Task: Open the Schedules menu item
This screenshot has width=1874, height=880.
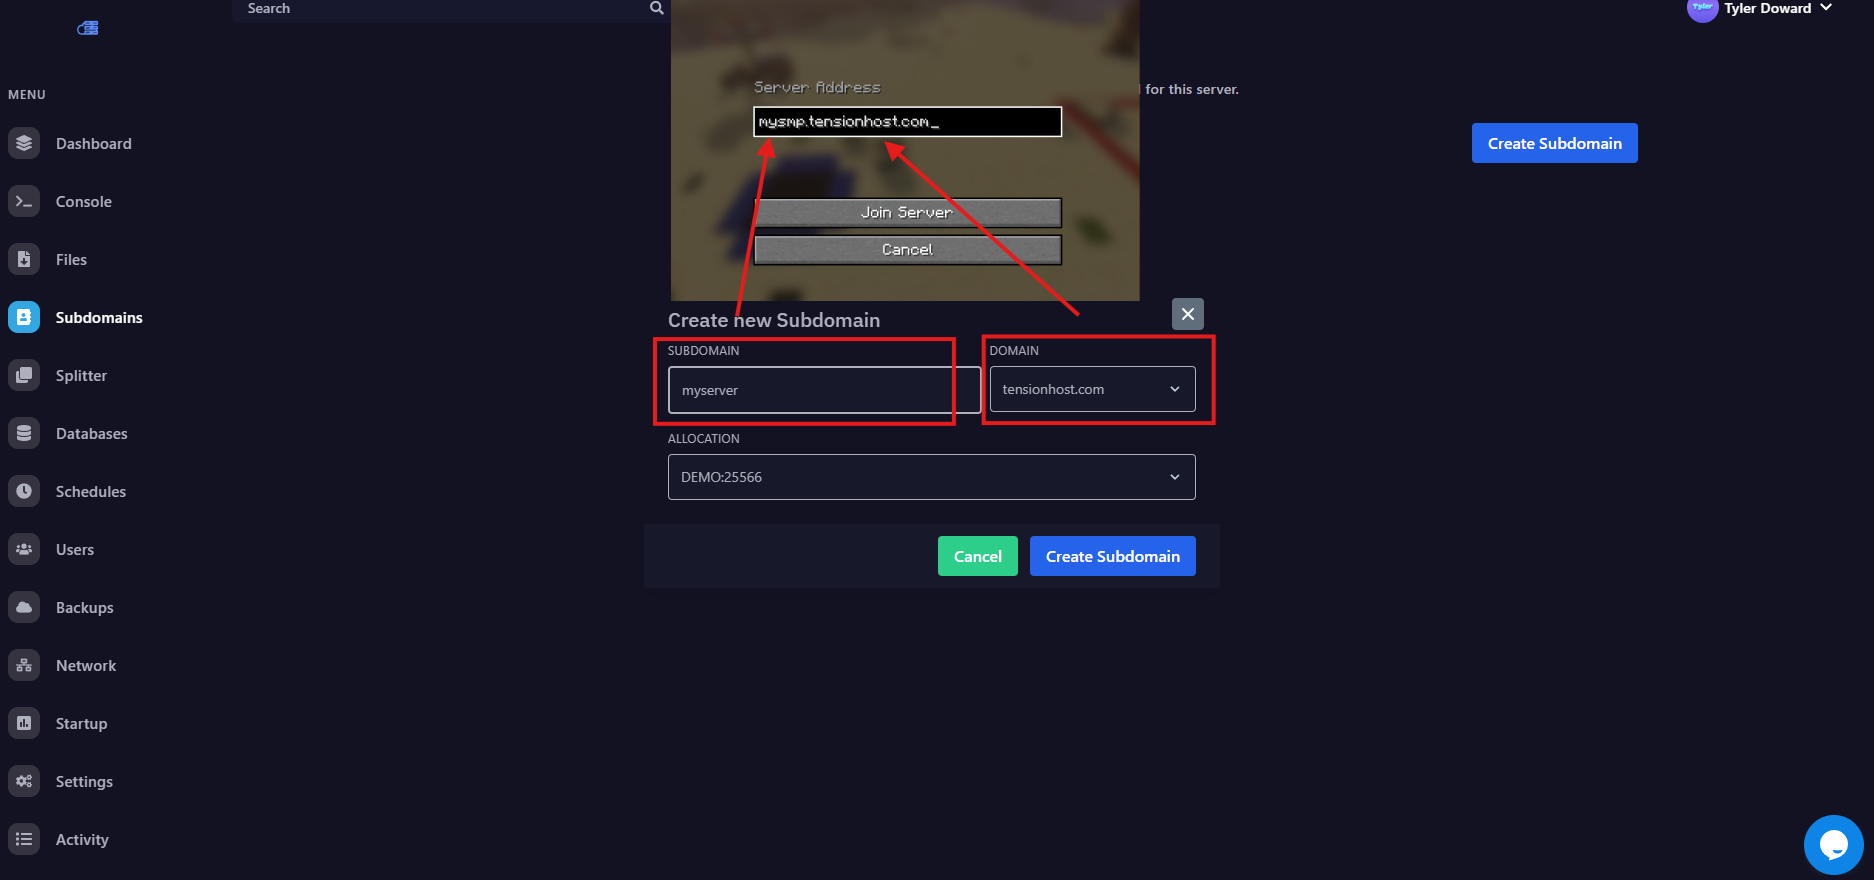Action: point(91,491)
